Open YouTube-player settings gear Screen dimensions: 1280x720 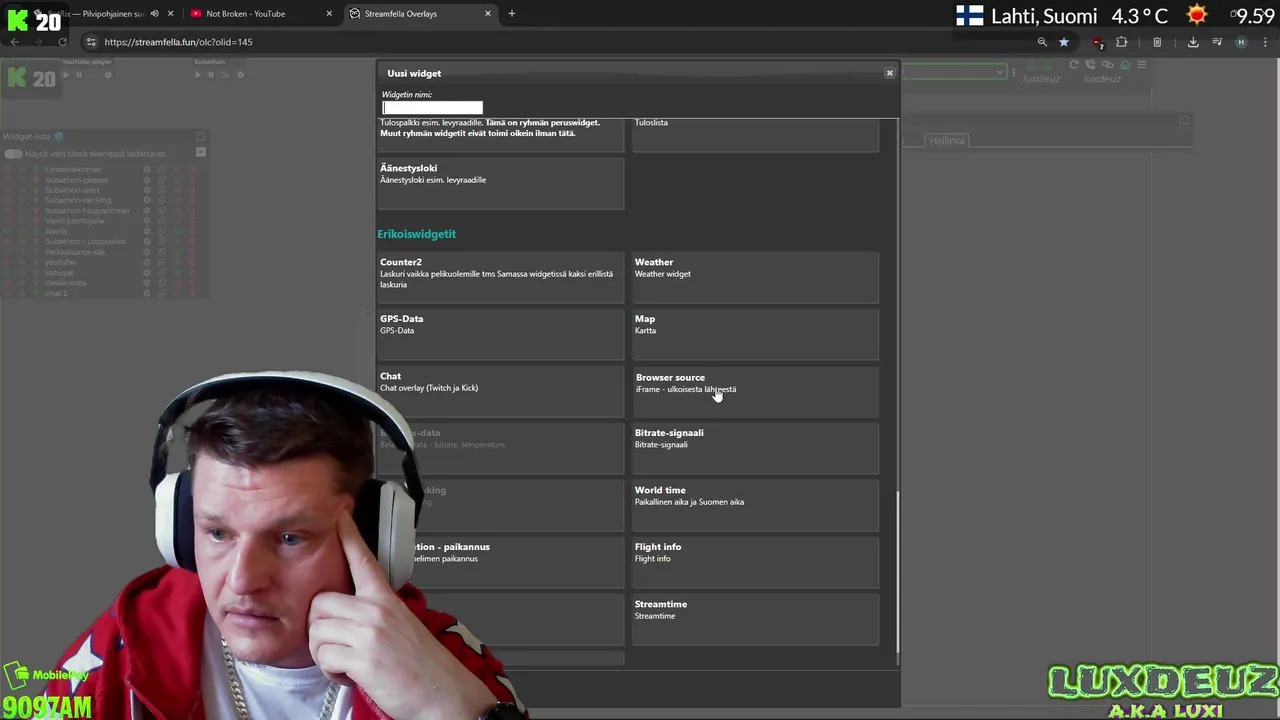tap(108, 75)
